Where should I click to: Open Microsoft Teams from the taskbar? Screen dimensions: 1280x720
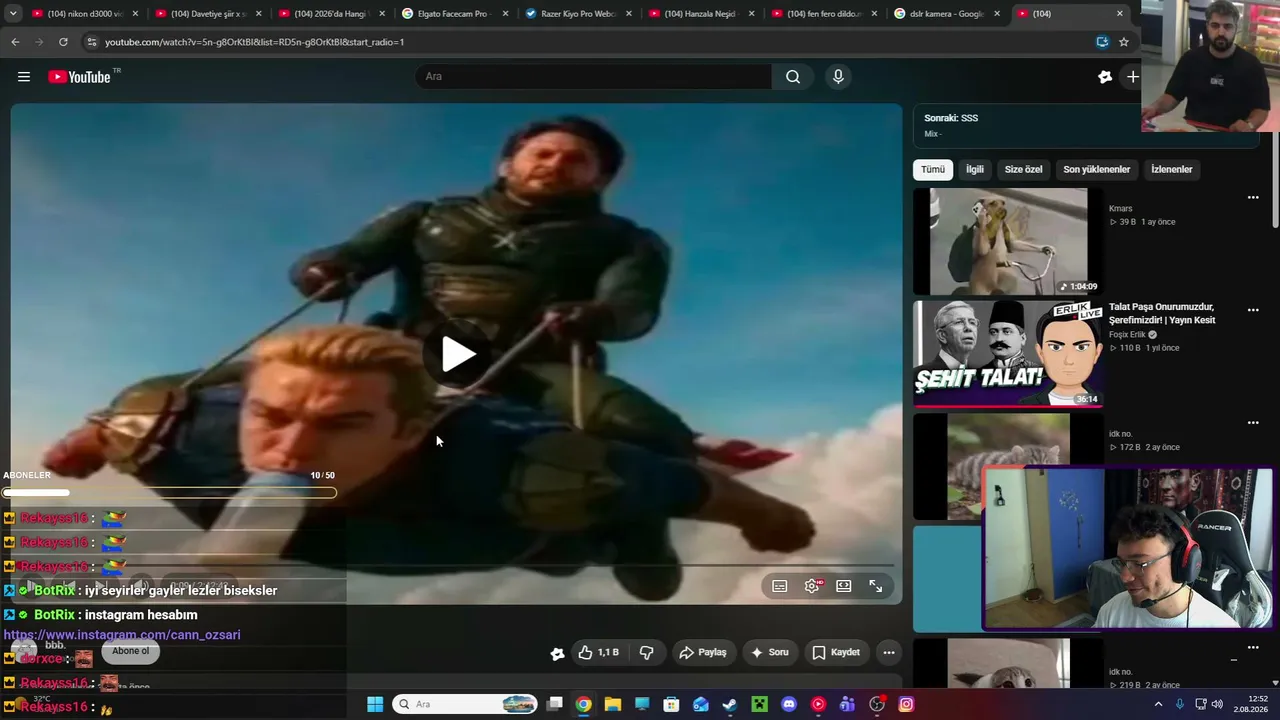point(848,704)
